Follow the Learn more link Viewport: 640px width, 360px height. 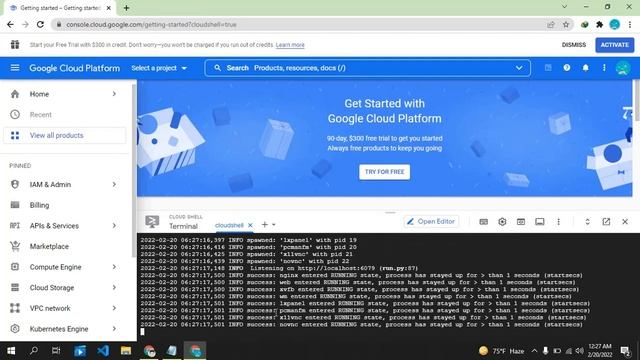pos(290,45)
